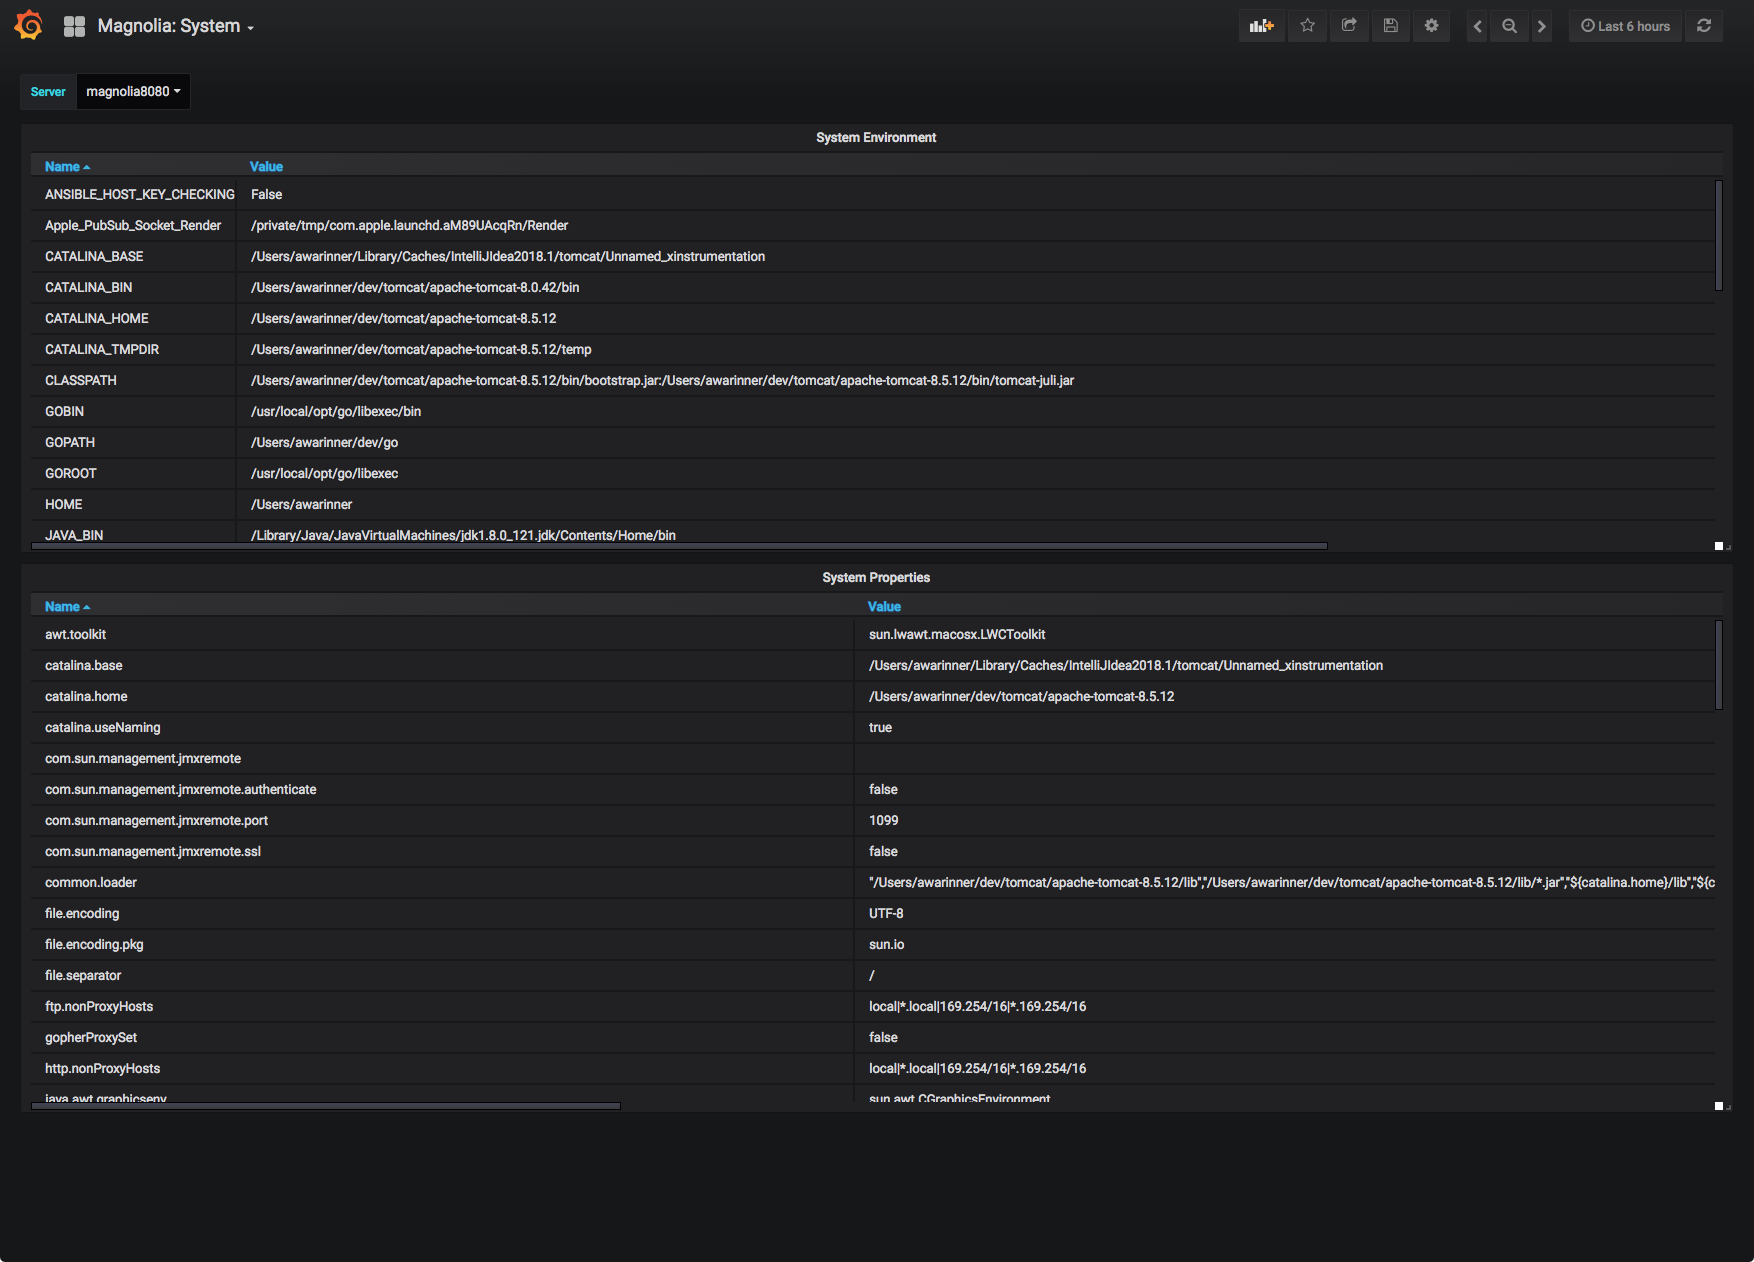Viewport: 1754px width, 1262px height.
Task: Zoom out the time range
Action: point(1509,26)
